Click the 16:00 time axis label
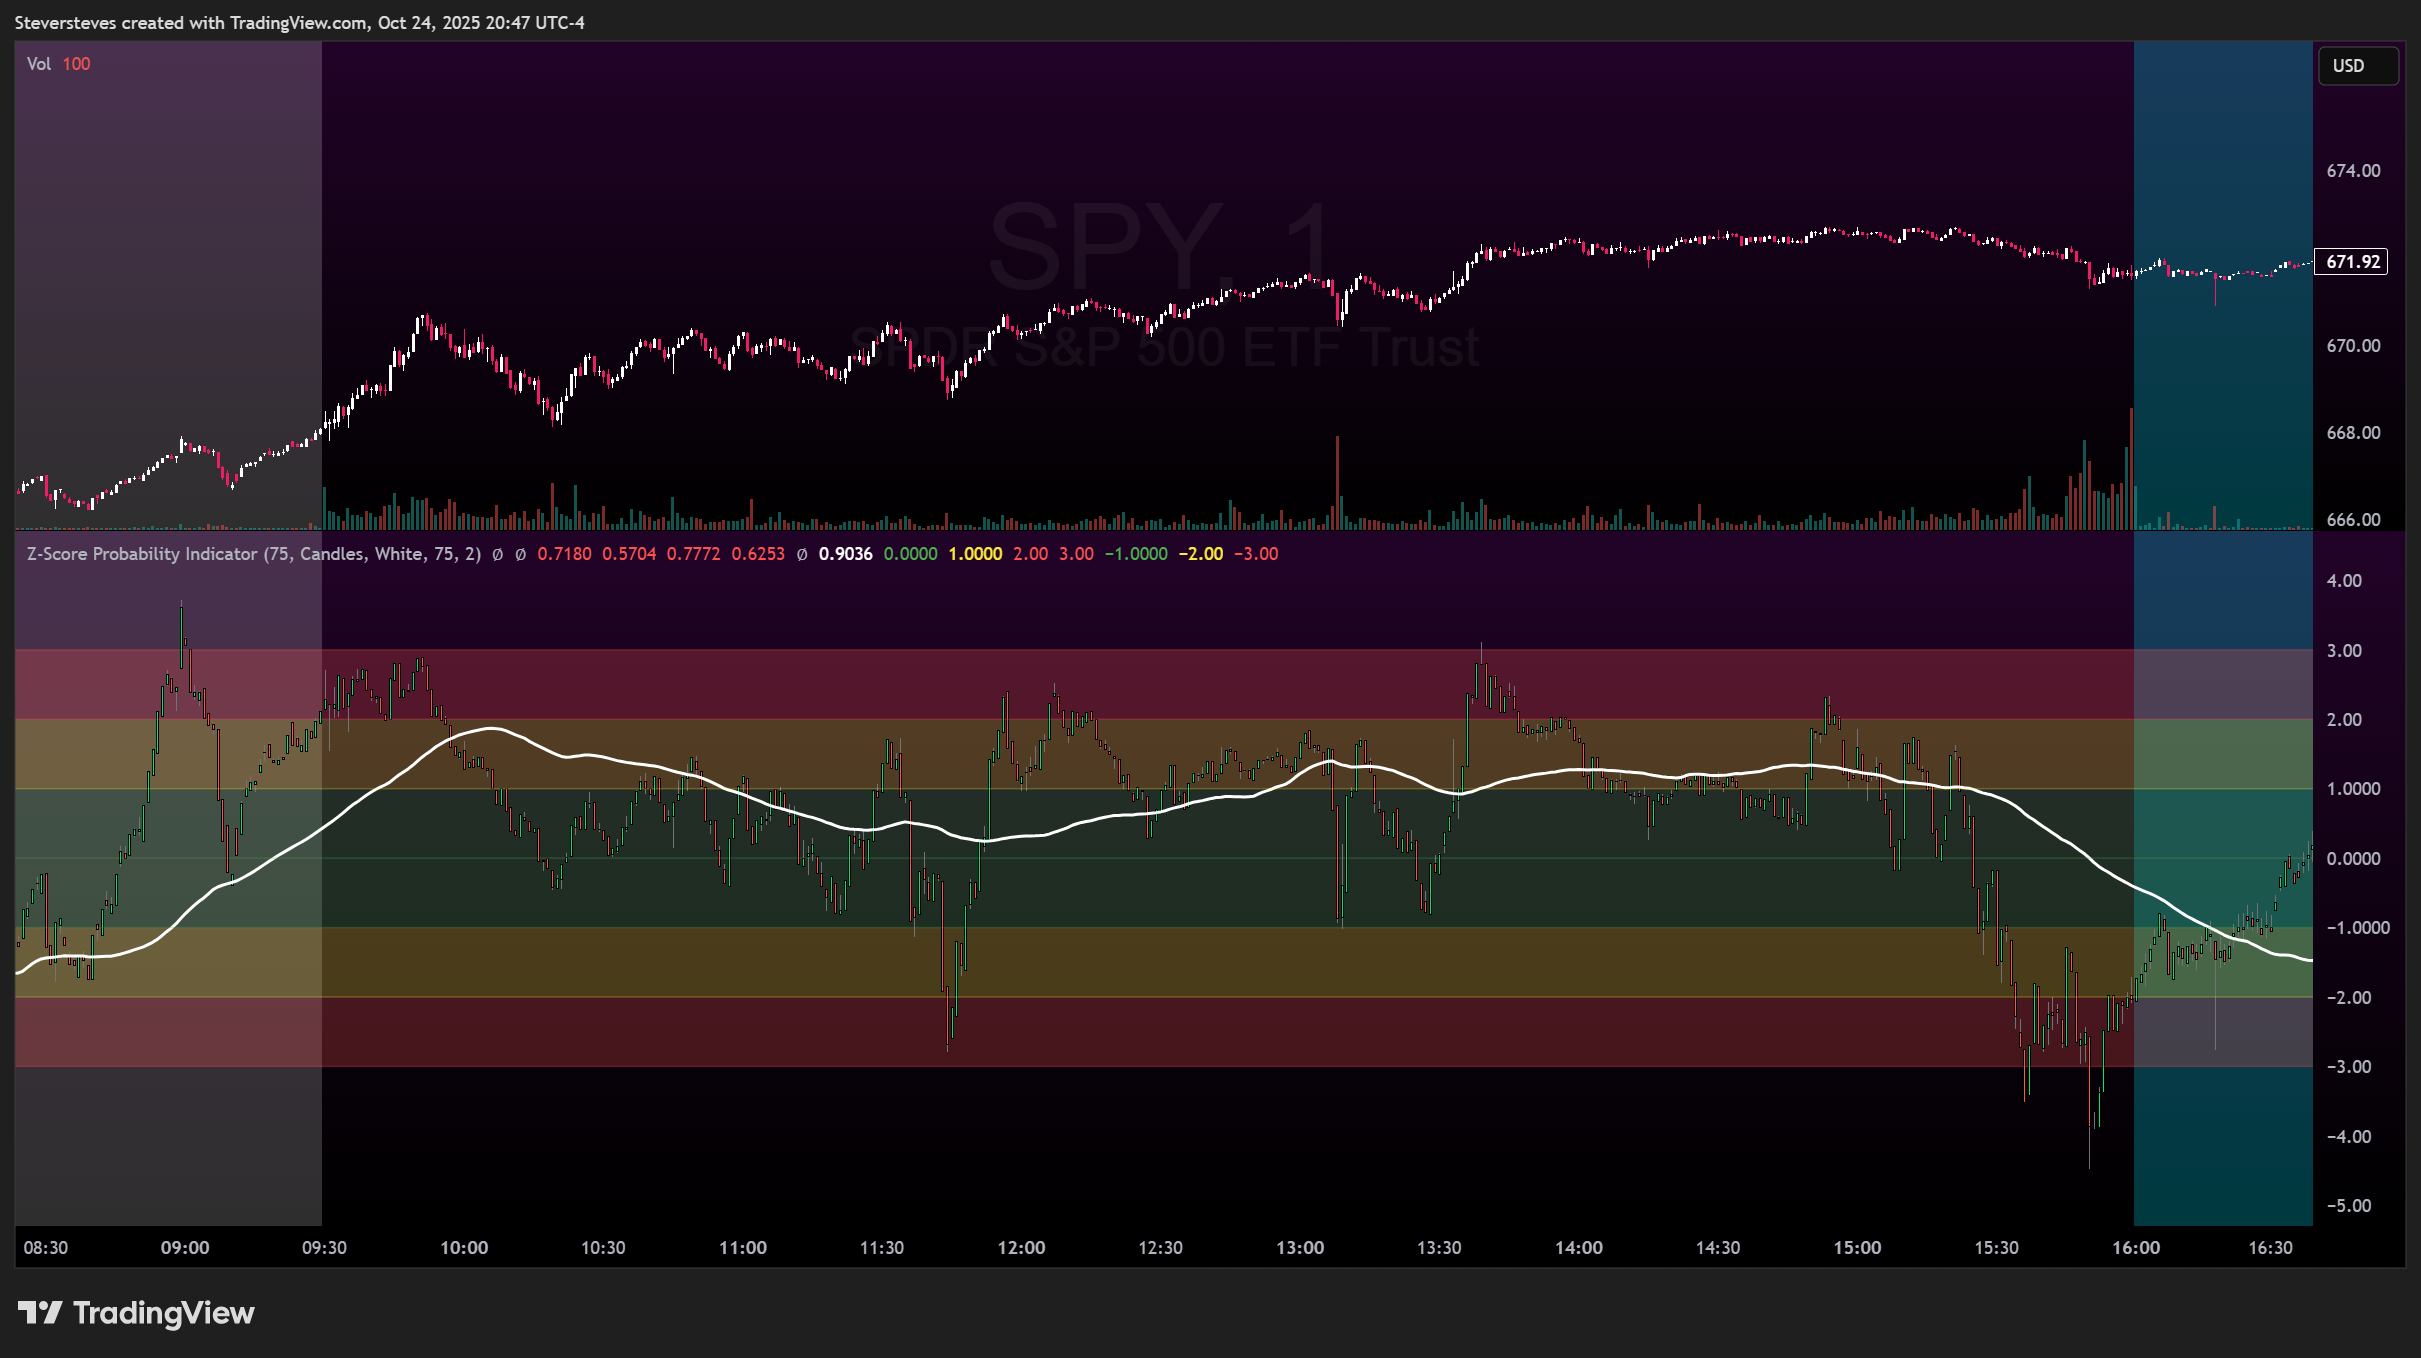The image size is (2421, 1358). 2136,1248
